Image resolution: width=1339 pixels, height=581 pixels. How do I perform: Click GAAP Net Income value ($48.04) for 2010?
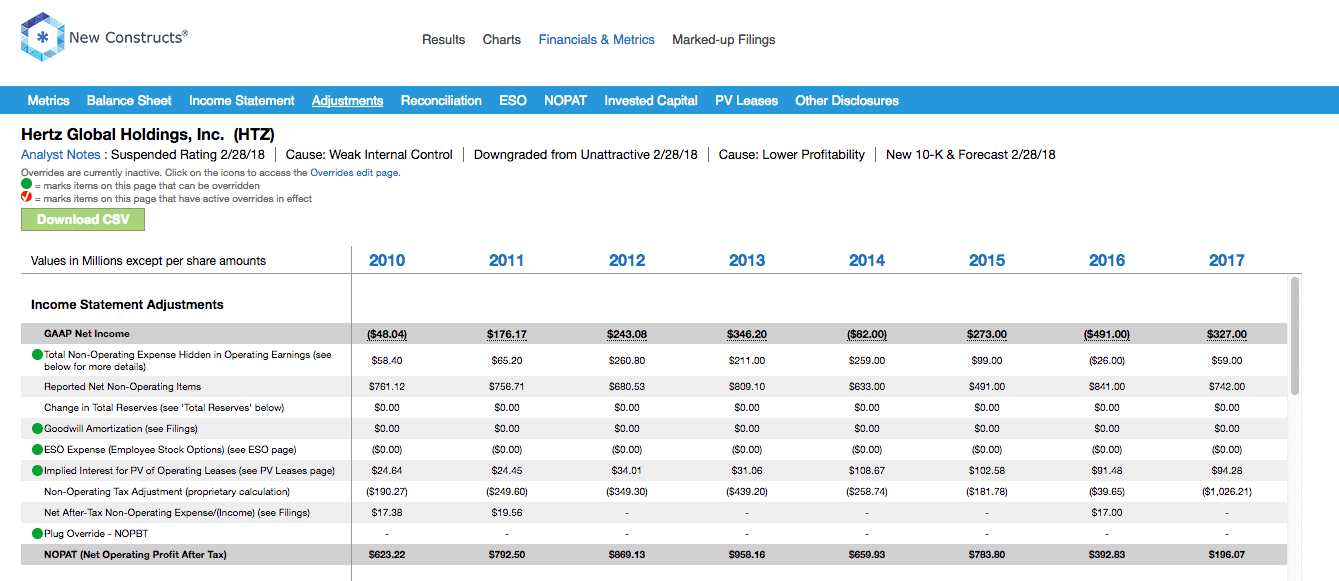[387, 334]
